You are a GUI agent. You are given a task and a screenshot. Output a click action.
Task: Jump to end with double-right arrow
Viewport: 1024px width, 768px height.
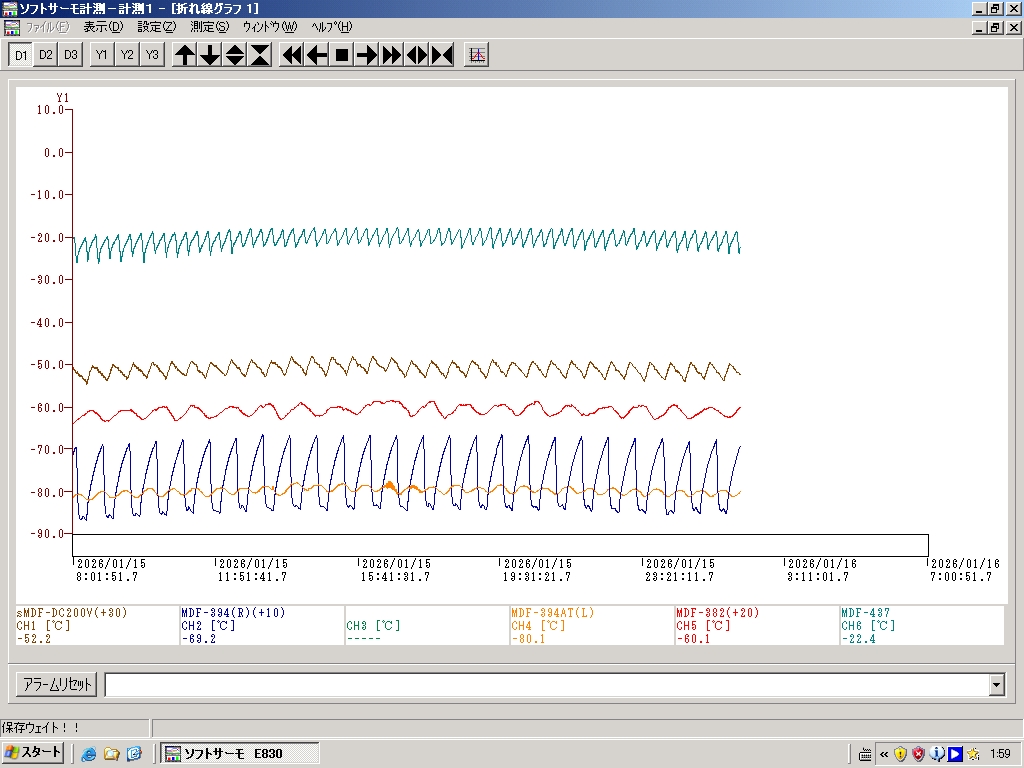pos(392,55)
